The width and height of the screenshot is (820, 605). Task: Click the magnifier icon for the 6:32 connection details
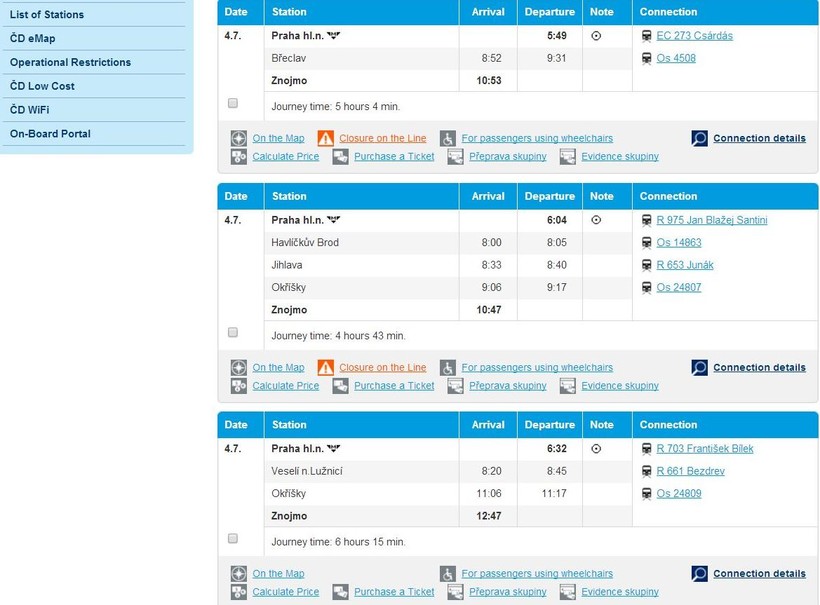click(700, 574)
